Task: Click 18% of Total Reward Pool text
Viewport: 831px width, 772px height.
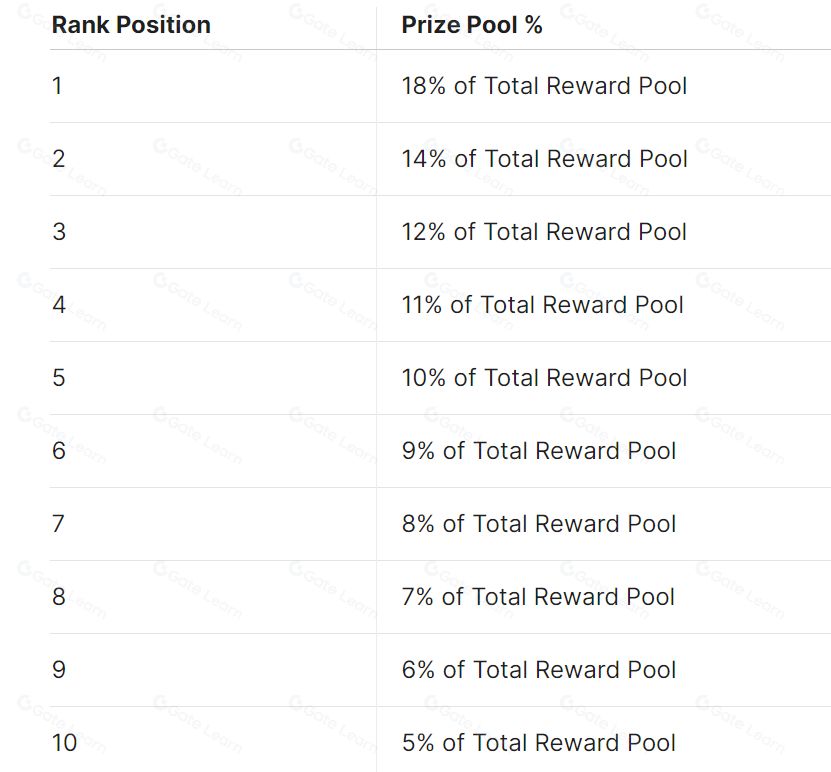Action: pos(544,86)
